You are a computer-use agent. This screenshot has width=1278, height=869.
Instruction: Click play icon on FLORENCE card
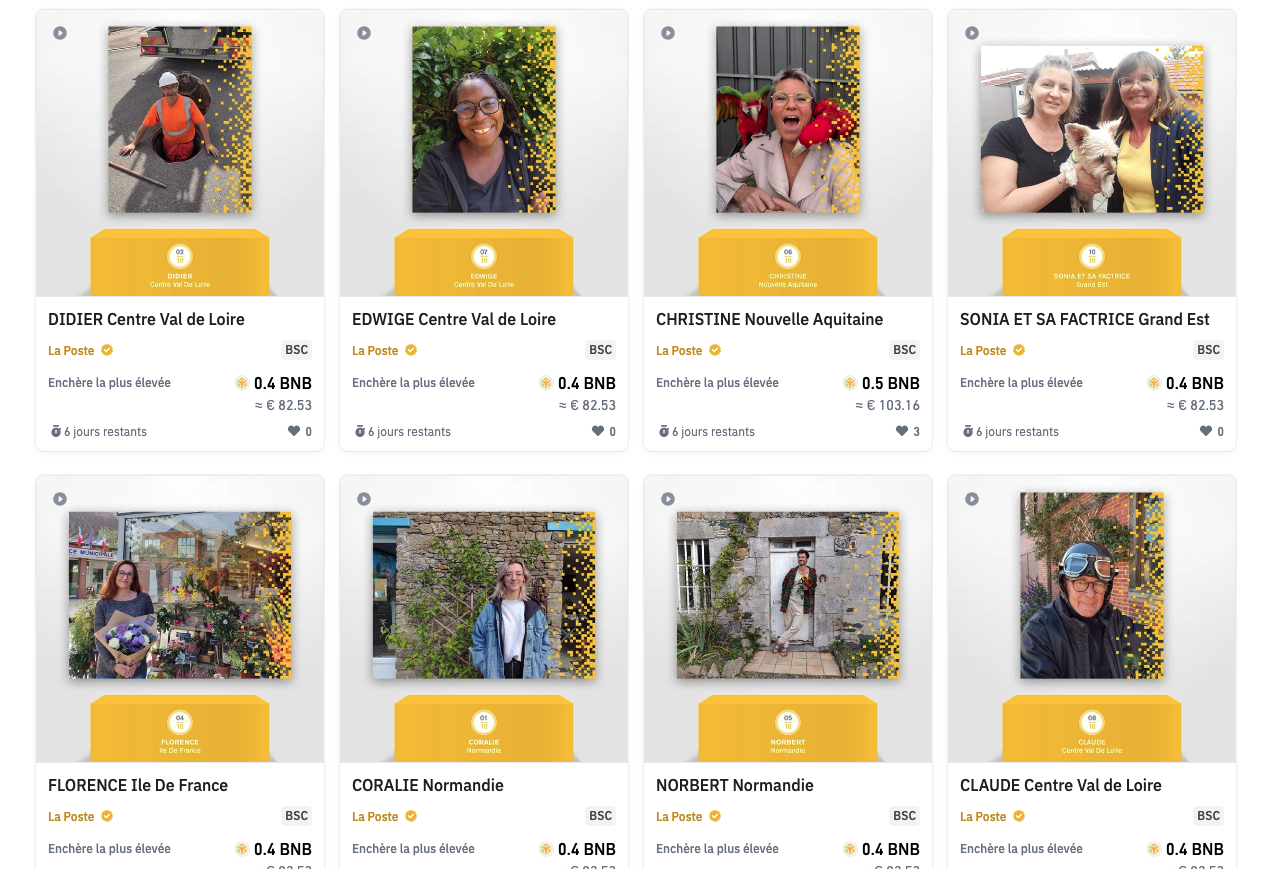60,499
